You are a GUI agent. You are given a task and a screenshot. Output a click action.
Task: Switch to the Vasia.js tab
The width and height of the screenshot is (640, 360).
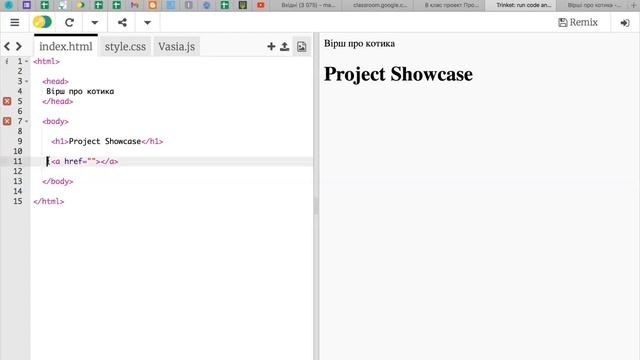tap(177, 47)
